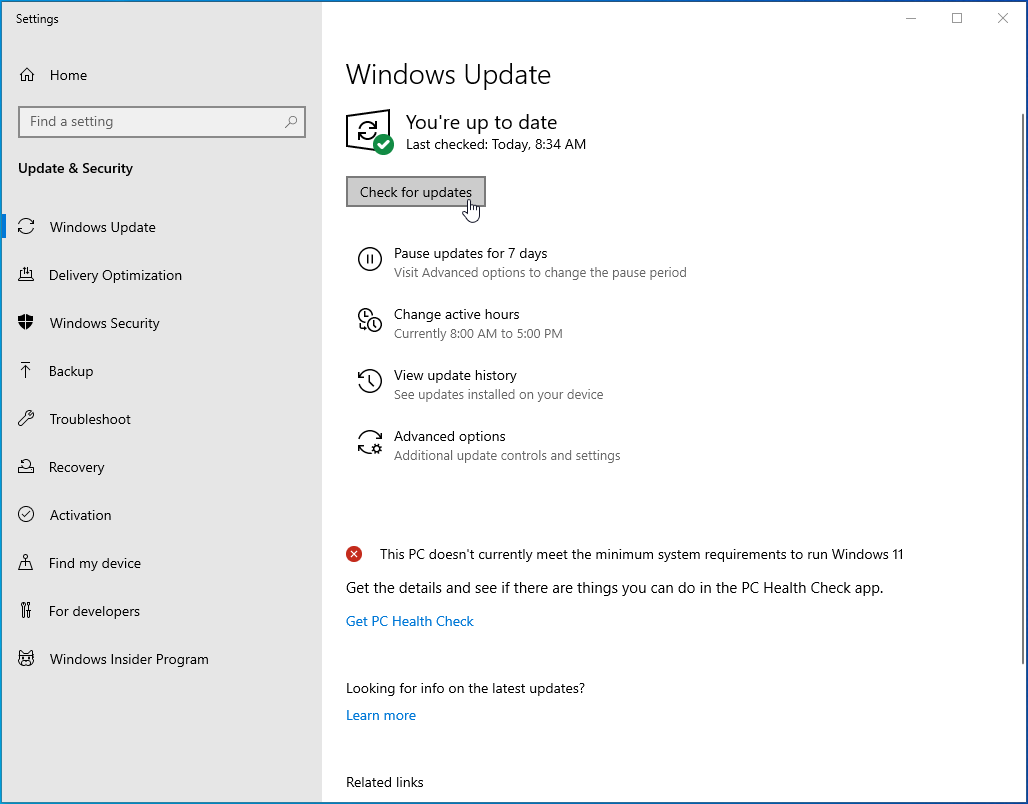This screenshot has width=1028, height=804.
Task: Open Advanced options text
Action: pyautogui.click(x=450, y=436)
